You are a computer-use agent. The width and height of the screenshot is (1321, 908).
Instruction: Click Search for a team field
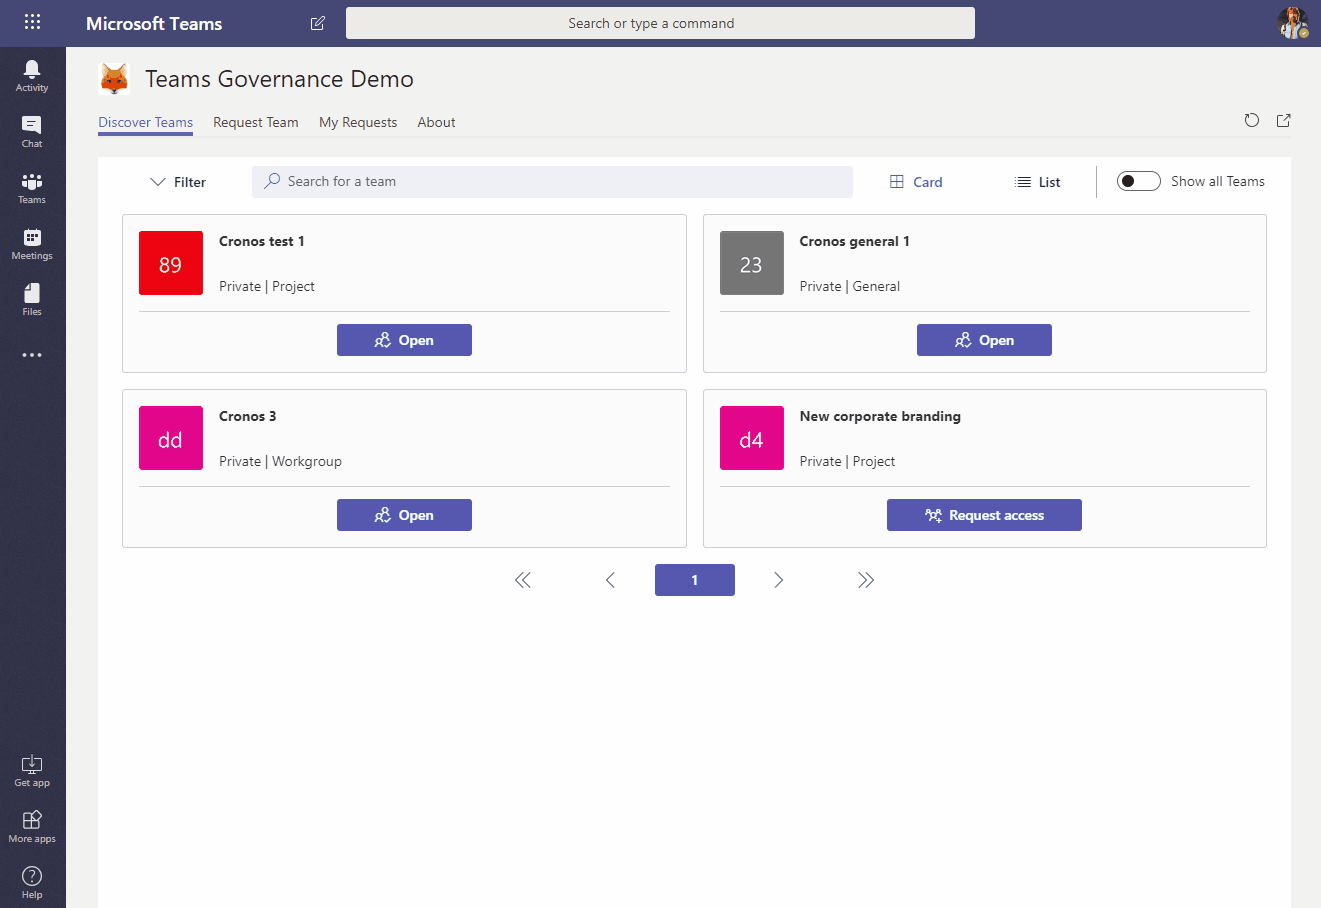coord(552,181)
